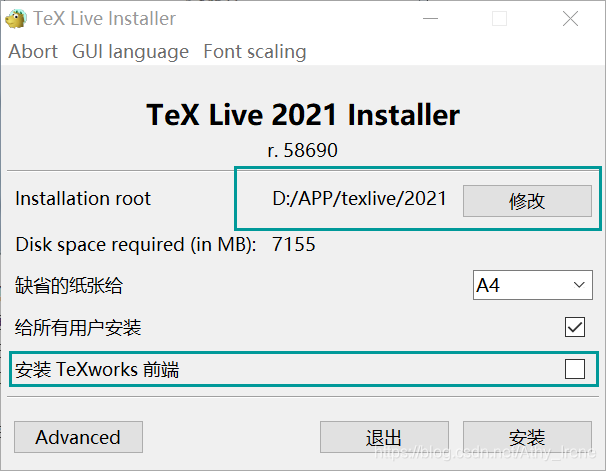The width and height of the screenshot is (606, 471).
Task: Open the Advanced settings button
Action: pyautogui.click(x=78, y=437)
